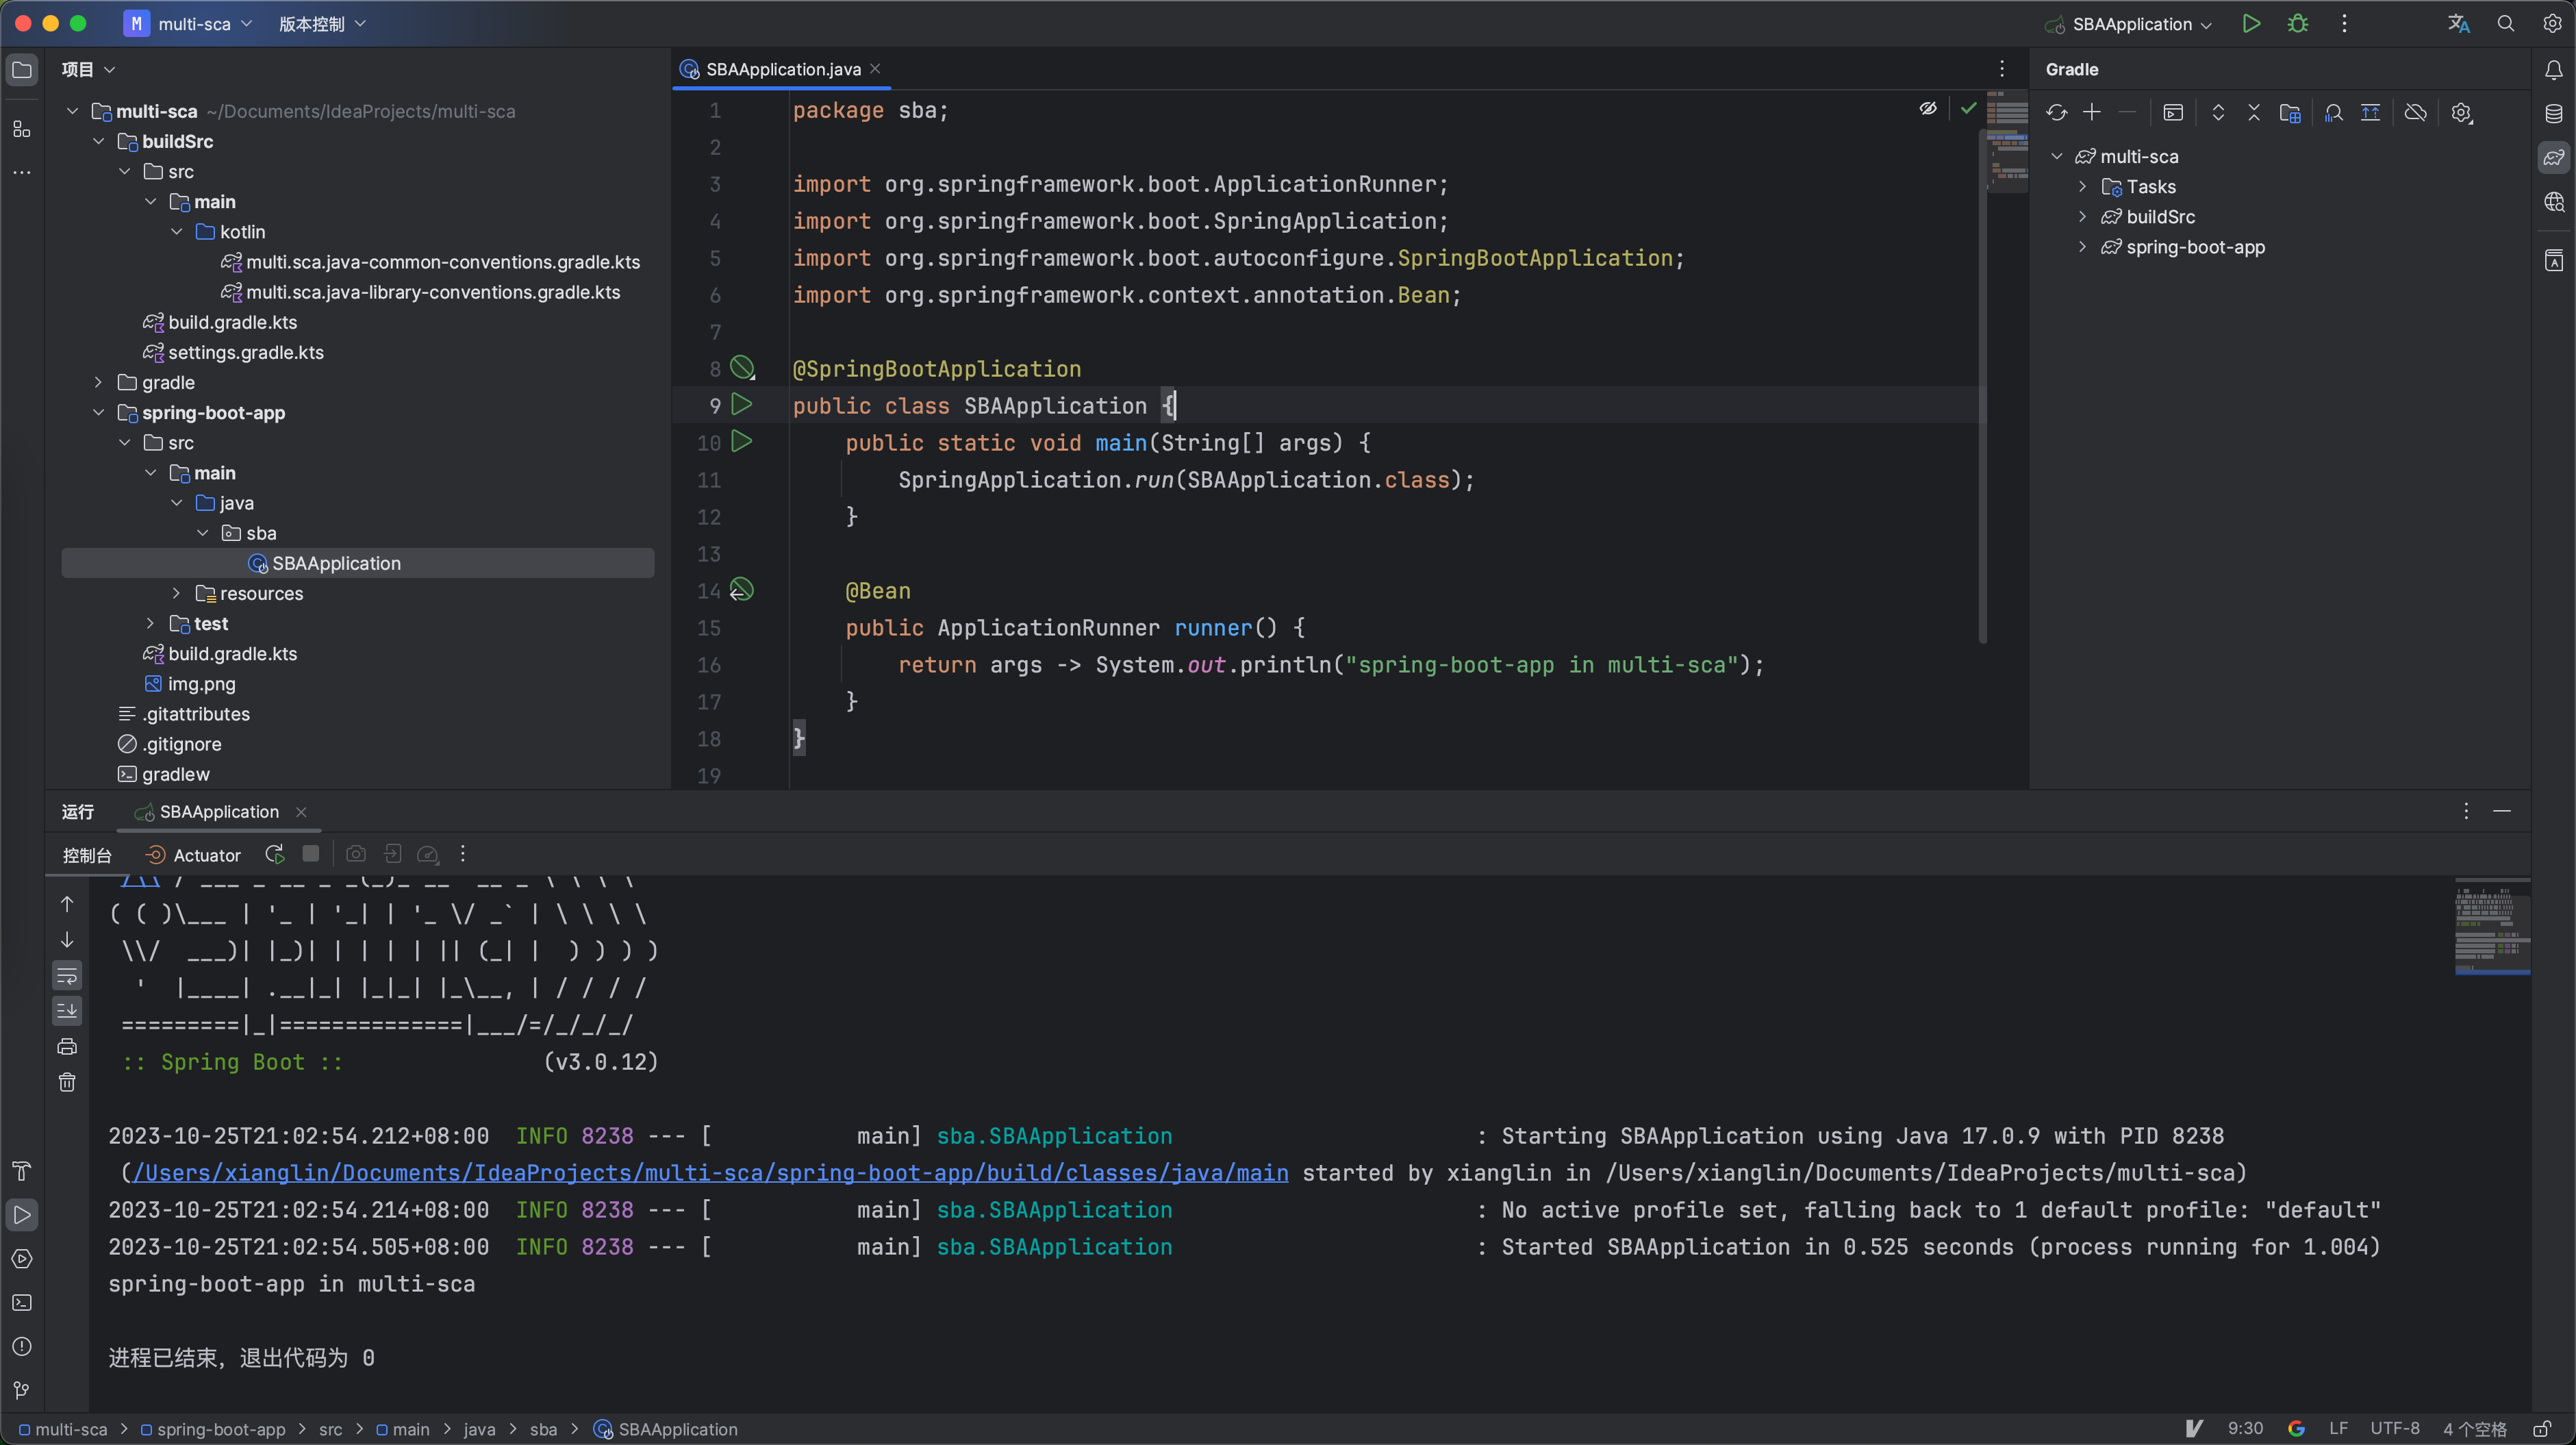Collapse the buildSrc folder in project tree
The width and height of the screenshot is (2576, 1445).
98,142
